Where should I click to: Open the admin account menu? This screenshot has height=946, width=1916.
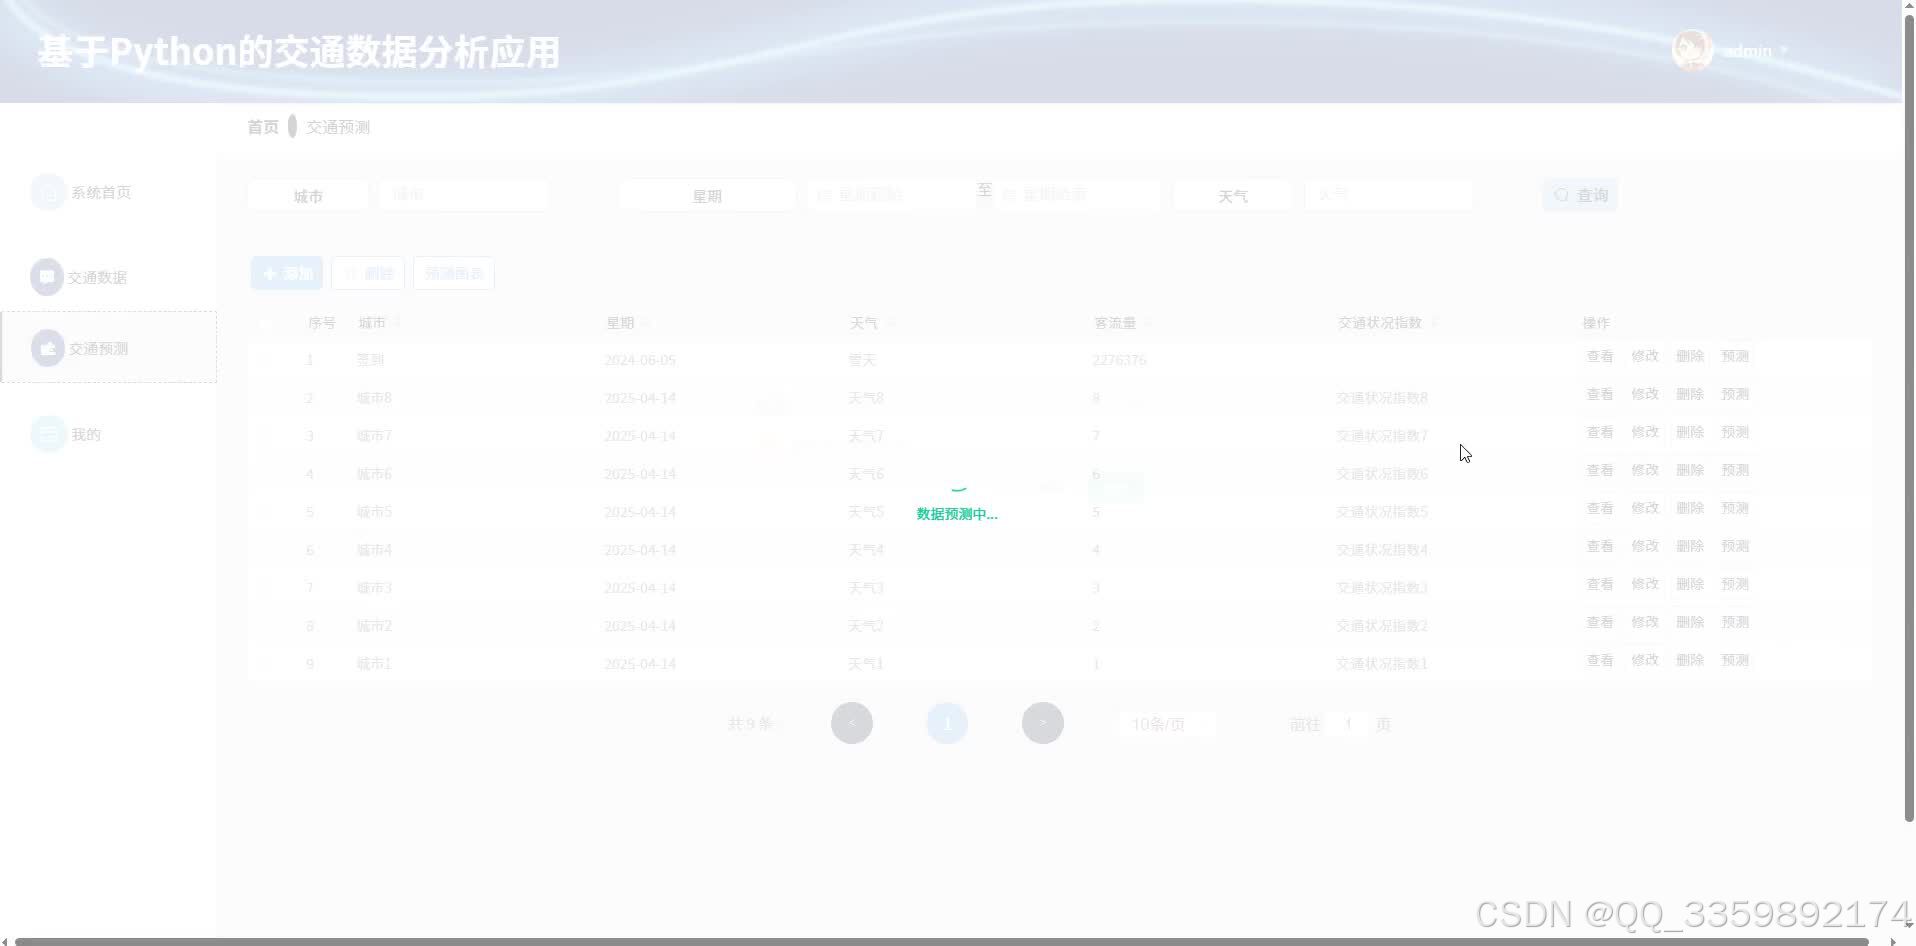pos(1755,50)
